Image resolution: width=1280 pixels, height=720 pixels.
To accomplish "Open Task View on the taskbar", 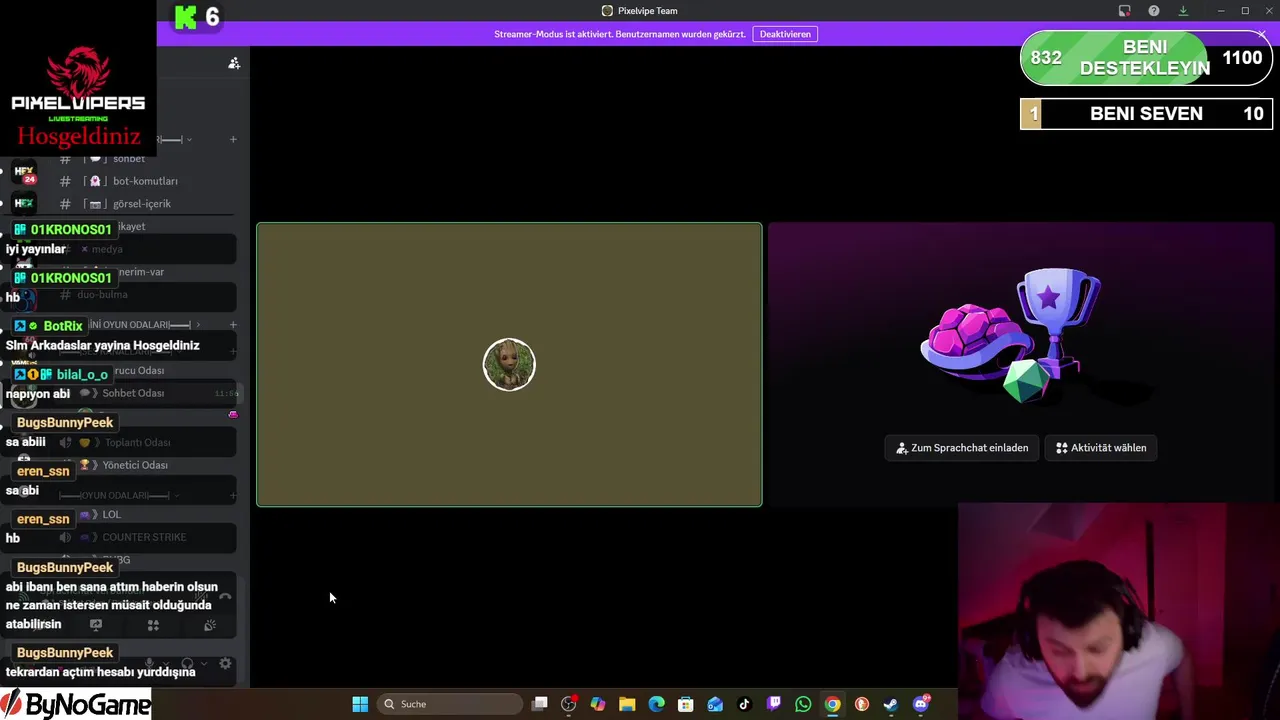I will pyautogui.click(x=540, y=704).
